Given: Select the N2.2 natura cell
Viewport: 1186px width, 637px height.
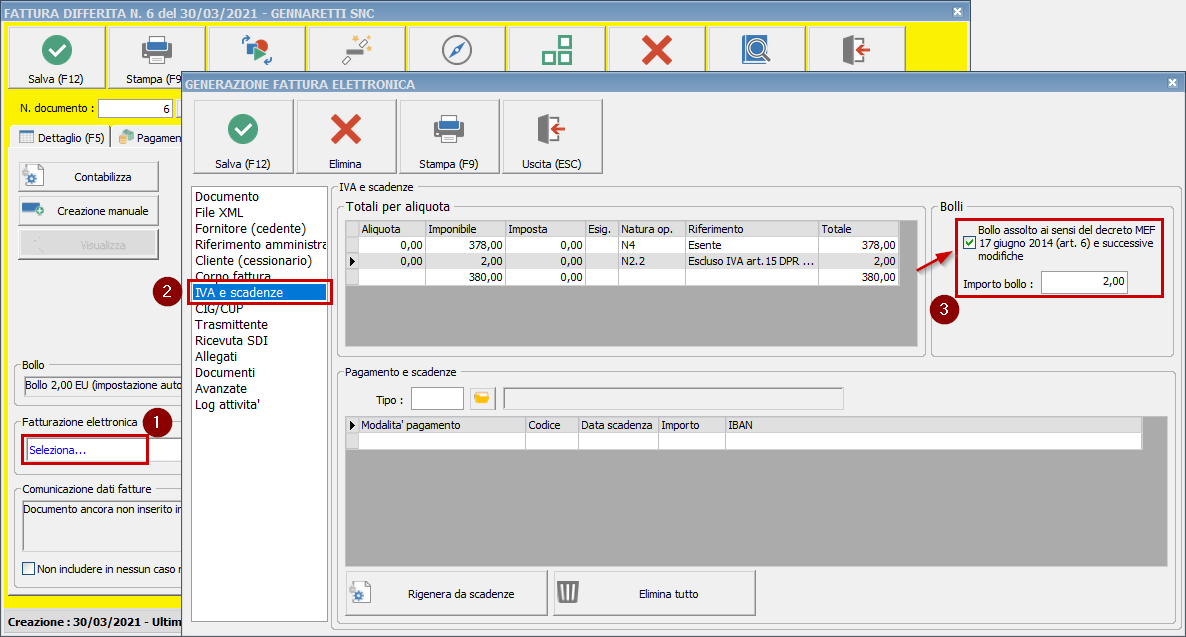Looking at the screenshot, I should pos(651,261).
